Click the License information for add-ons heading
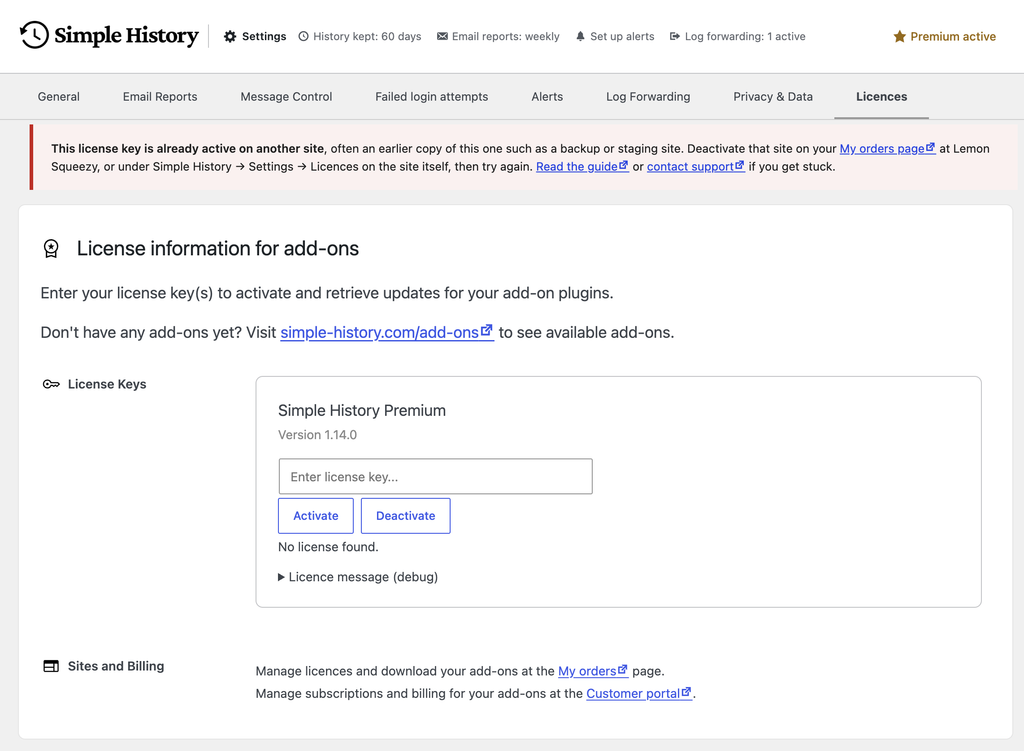Viewport: 1024px width, 751px height. (217, 249)
